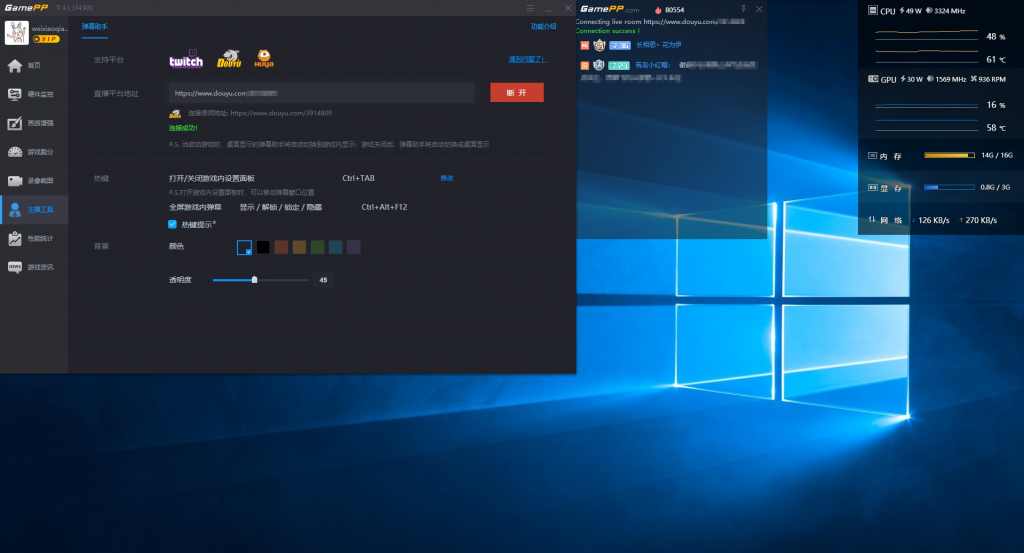Open 游戏跑分 game benchmark section
The image size is (1024, 553).
(x=33, y=152)
